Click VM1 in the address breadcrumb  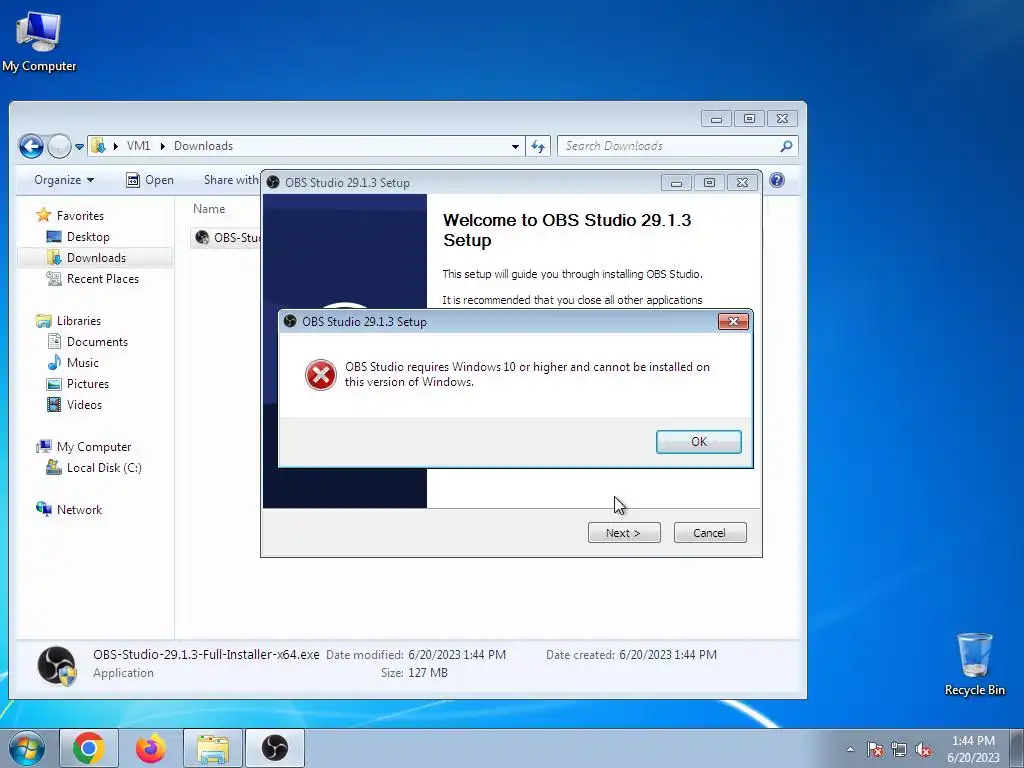[138, 146]
